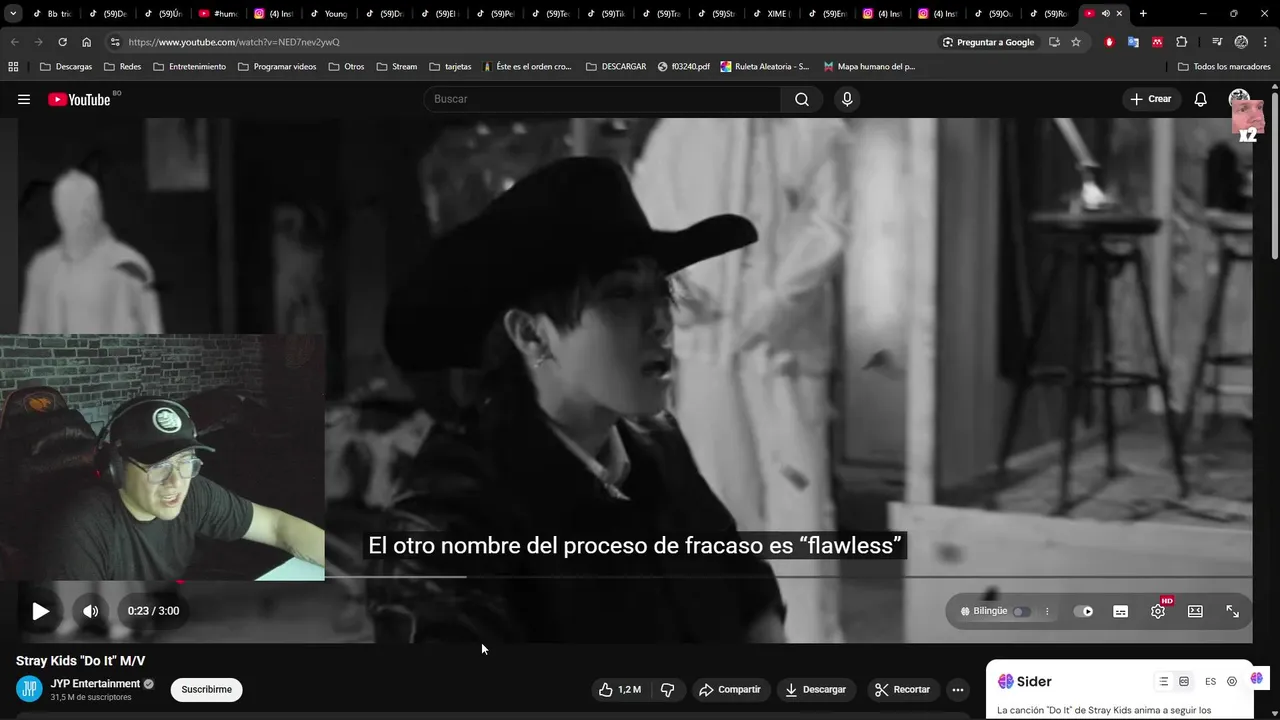This screenshot has width=1280, height=720.
Task: Open the notifications bell
Action: pos(1201,99)
